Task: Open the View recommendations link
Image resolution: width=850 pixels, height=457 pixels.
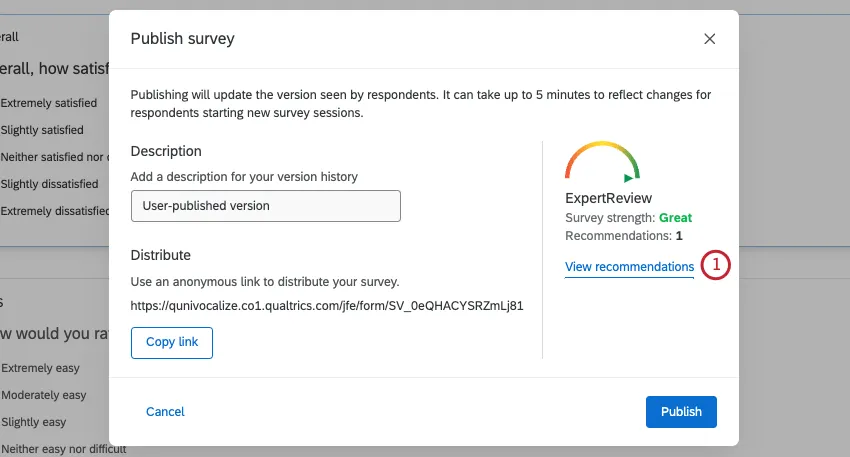Action: [x=629, y=267]
